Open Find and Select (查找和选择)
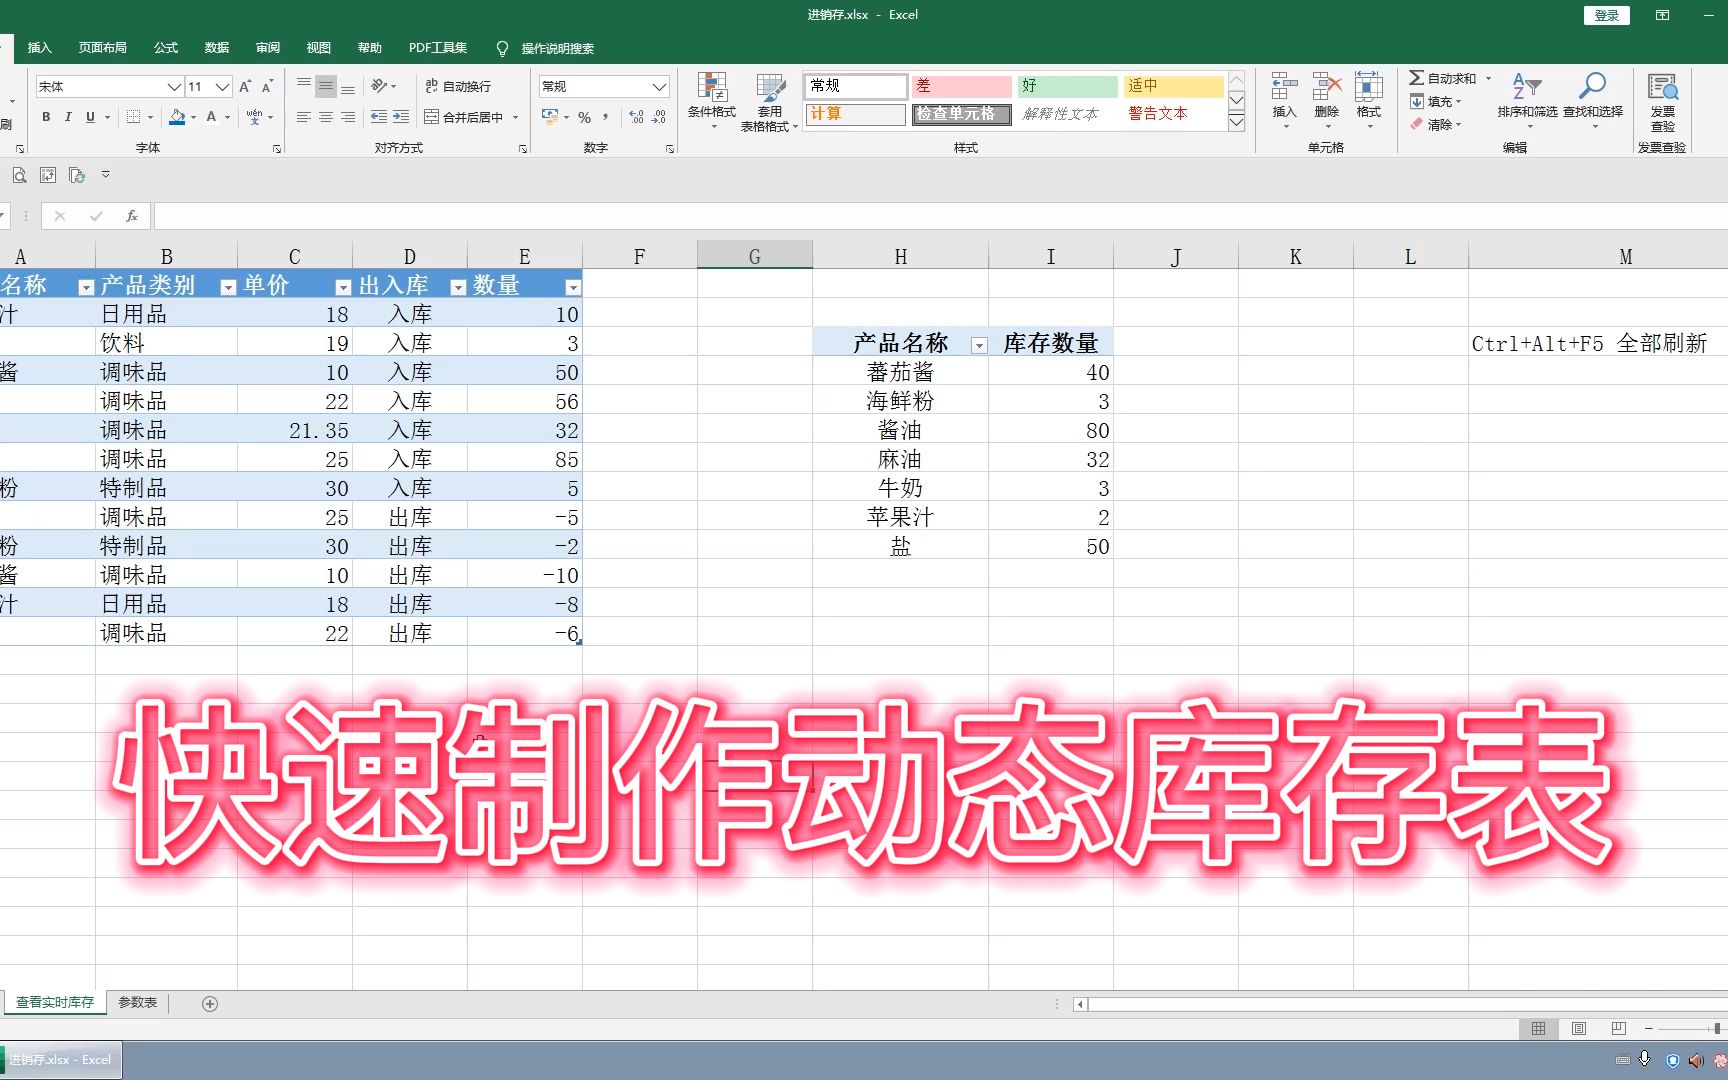This screenshot has width=1728, height=1080. tap(1593, 100)
